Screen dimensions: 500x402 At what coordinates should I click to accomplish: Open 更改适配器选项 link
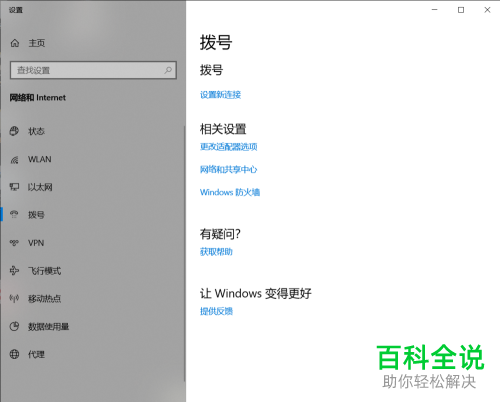coord(229,147)
